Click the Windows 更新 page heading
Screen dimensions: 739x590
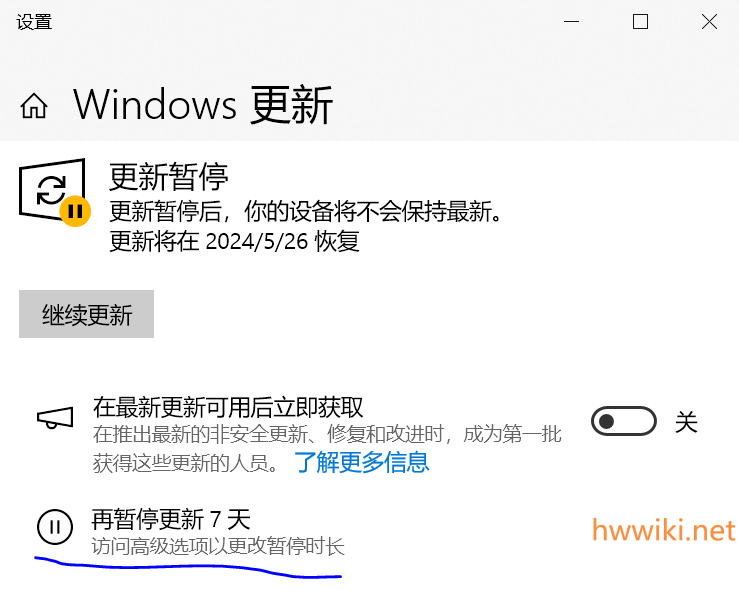click(x=203, y=105)
